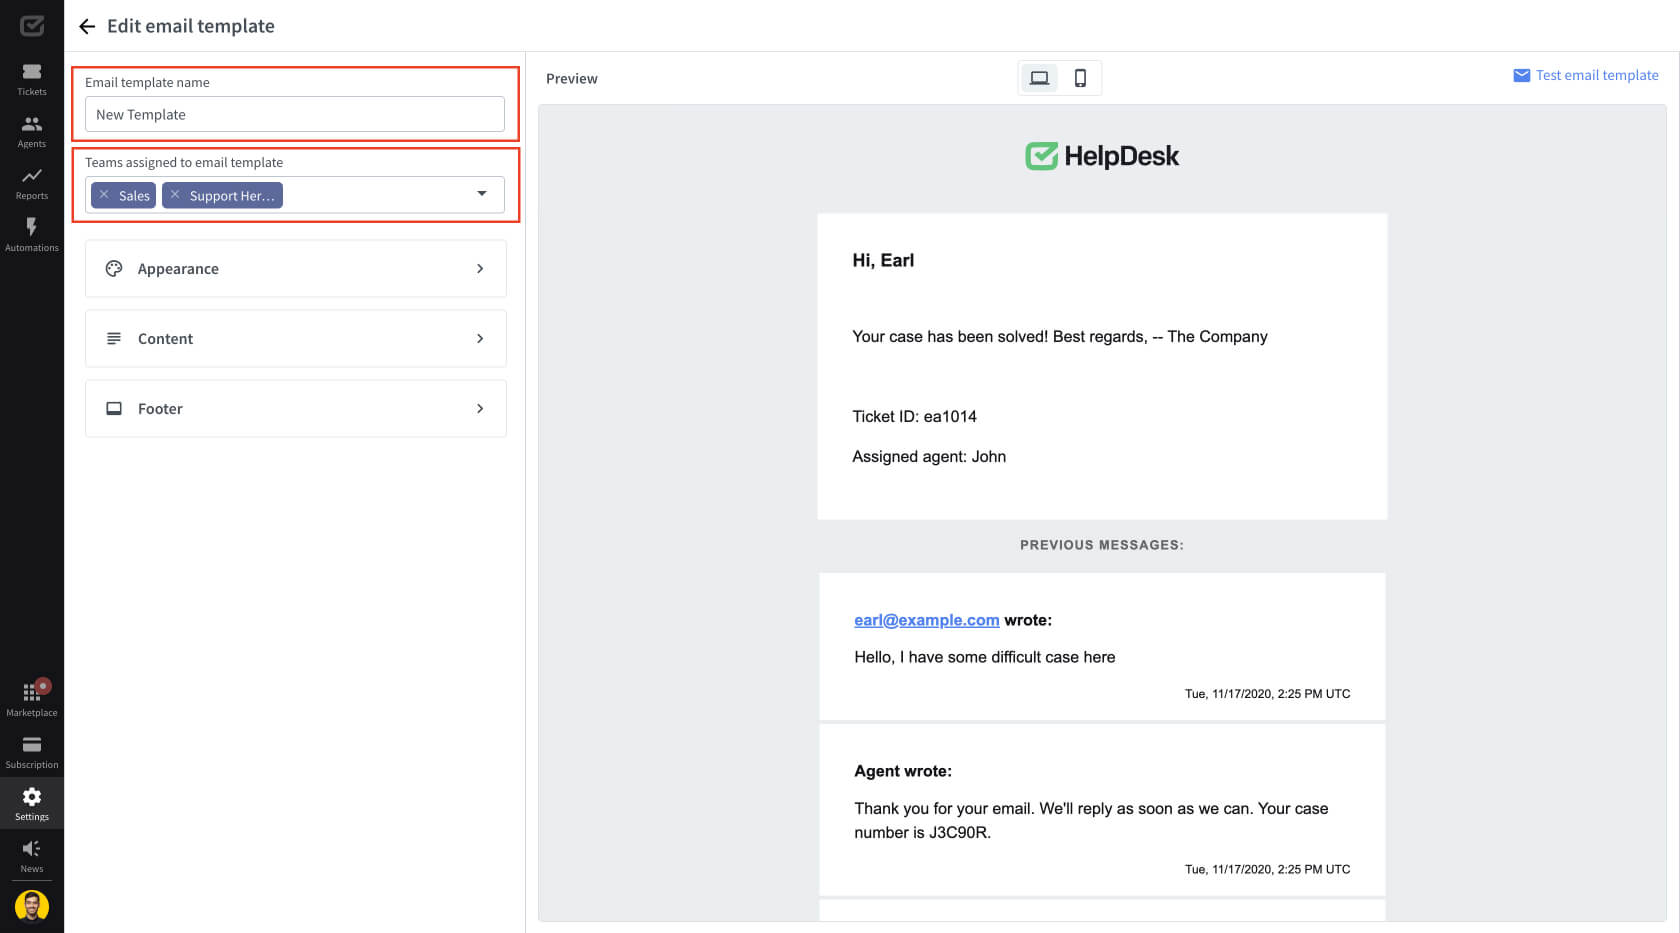This screenshot has width=1680, height=933.
Task: Click the 'Hi, Earl' greeting text
Action: [x=883, y=260]
